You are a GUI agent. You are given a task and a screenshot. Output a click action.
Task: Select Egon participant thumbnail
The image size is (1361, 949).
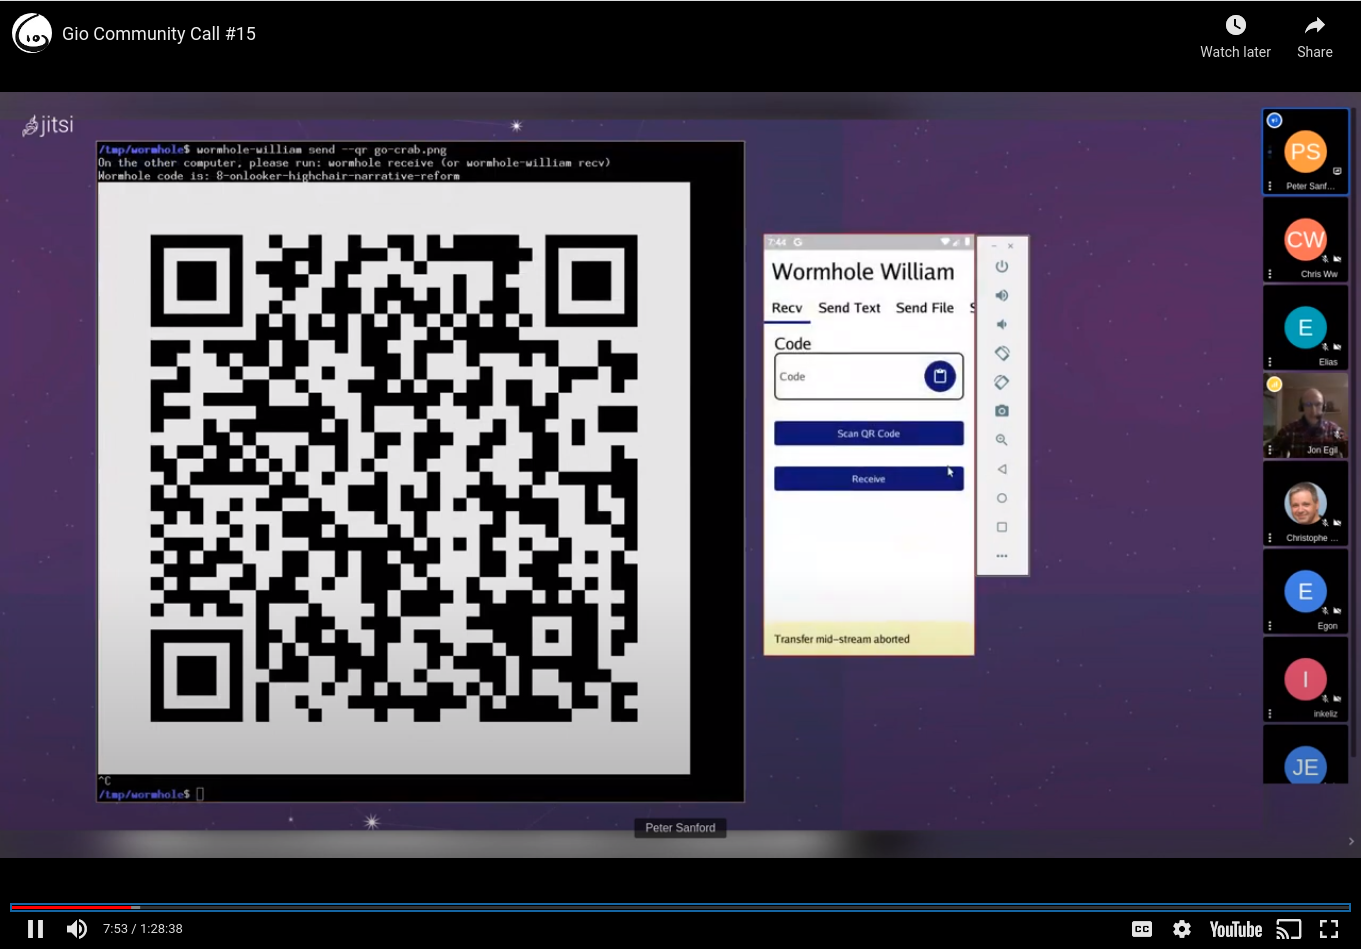(1306, 592)
